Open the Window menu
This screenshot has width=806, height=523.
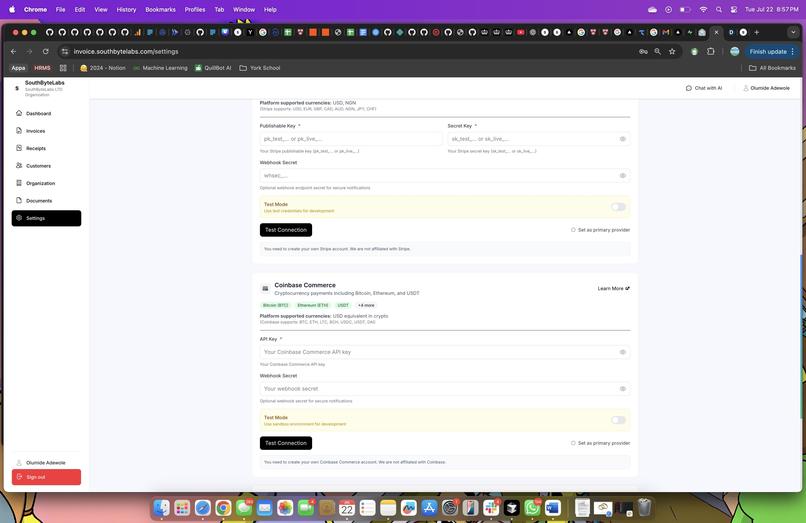pyautogui.click(x=244, y=9)
